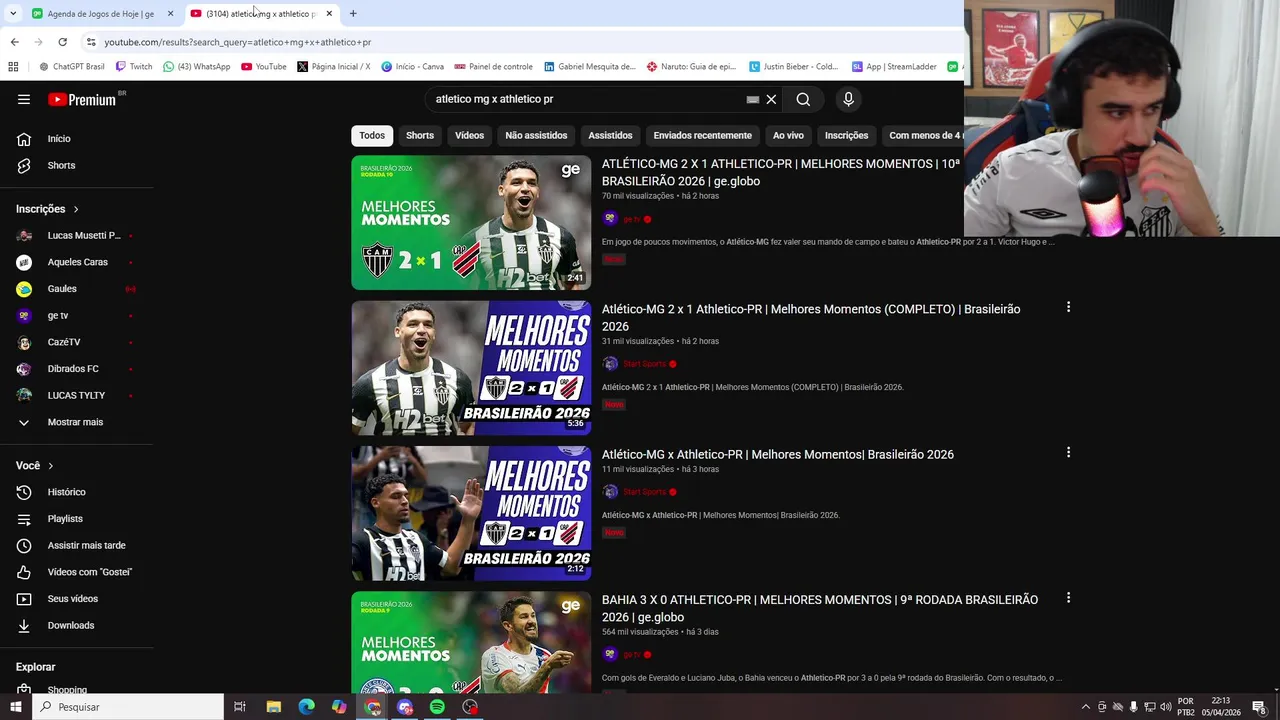Expand the Você section
The width and height of the screenshot is (1280, 720).
pos(35,465)
